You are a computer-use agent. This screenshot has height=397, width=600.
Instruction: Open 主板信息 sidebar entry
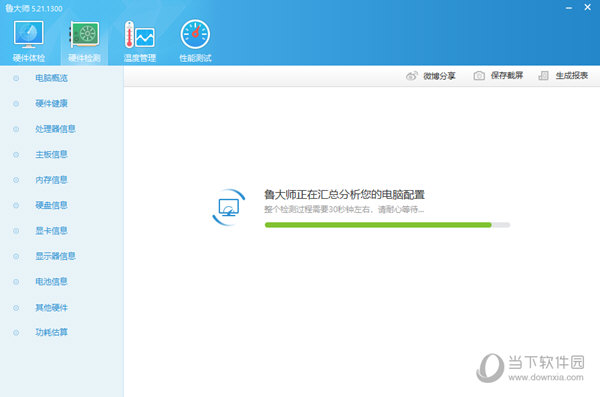(51, 154)
